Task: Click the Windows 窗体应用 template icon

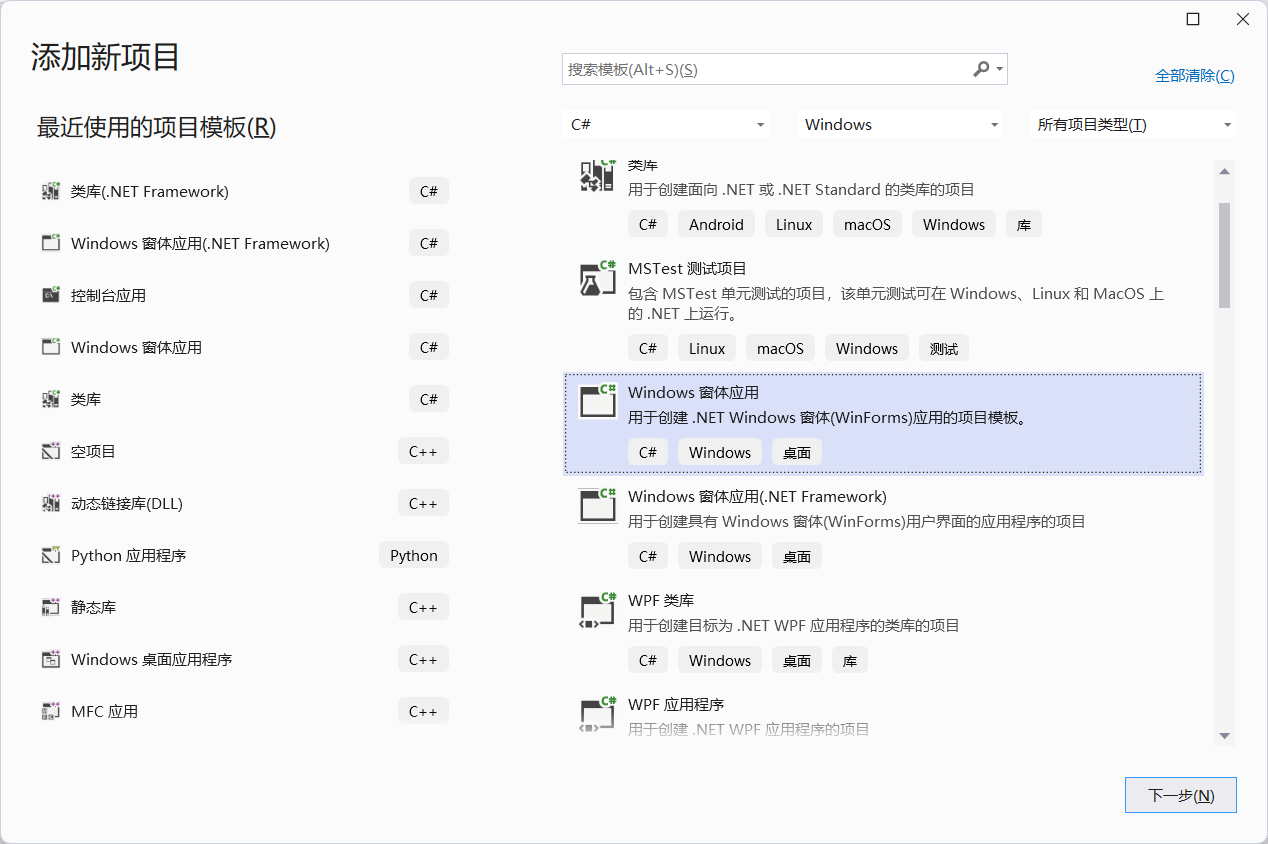Action: [x=597, y=401]
